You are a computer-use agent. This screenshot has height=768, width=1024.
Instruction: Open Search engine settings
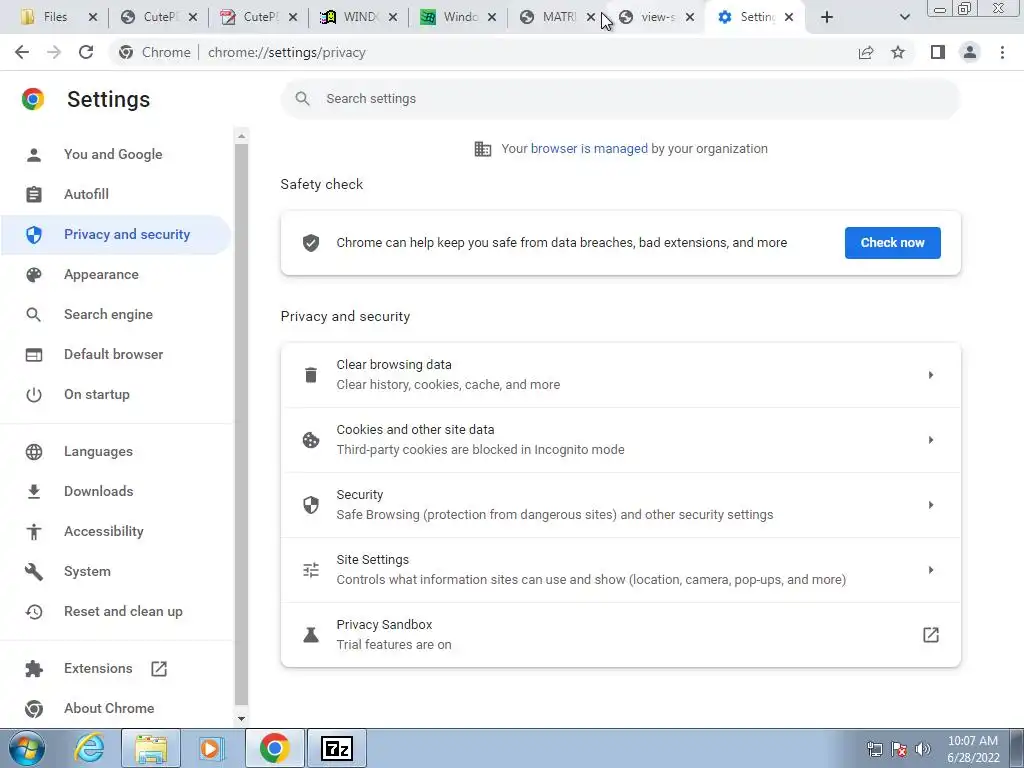coord(108,314)
